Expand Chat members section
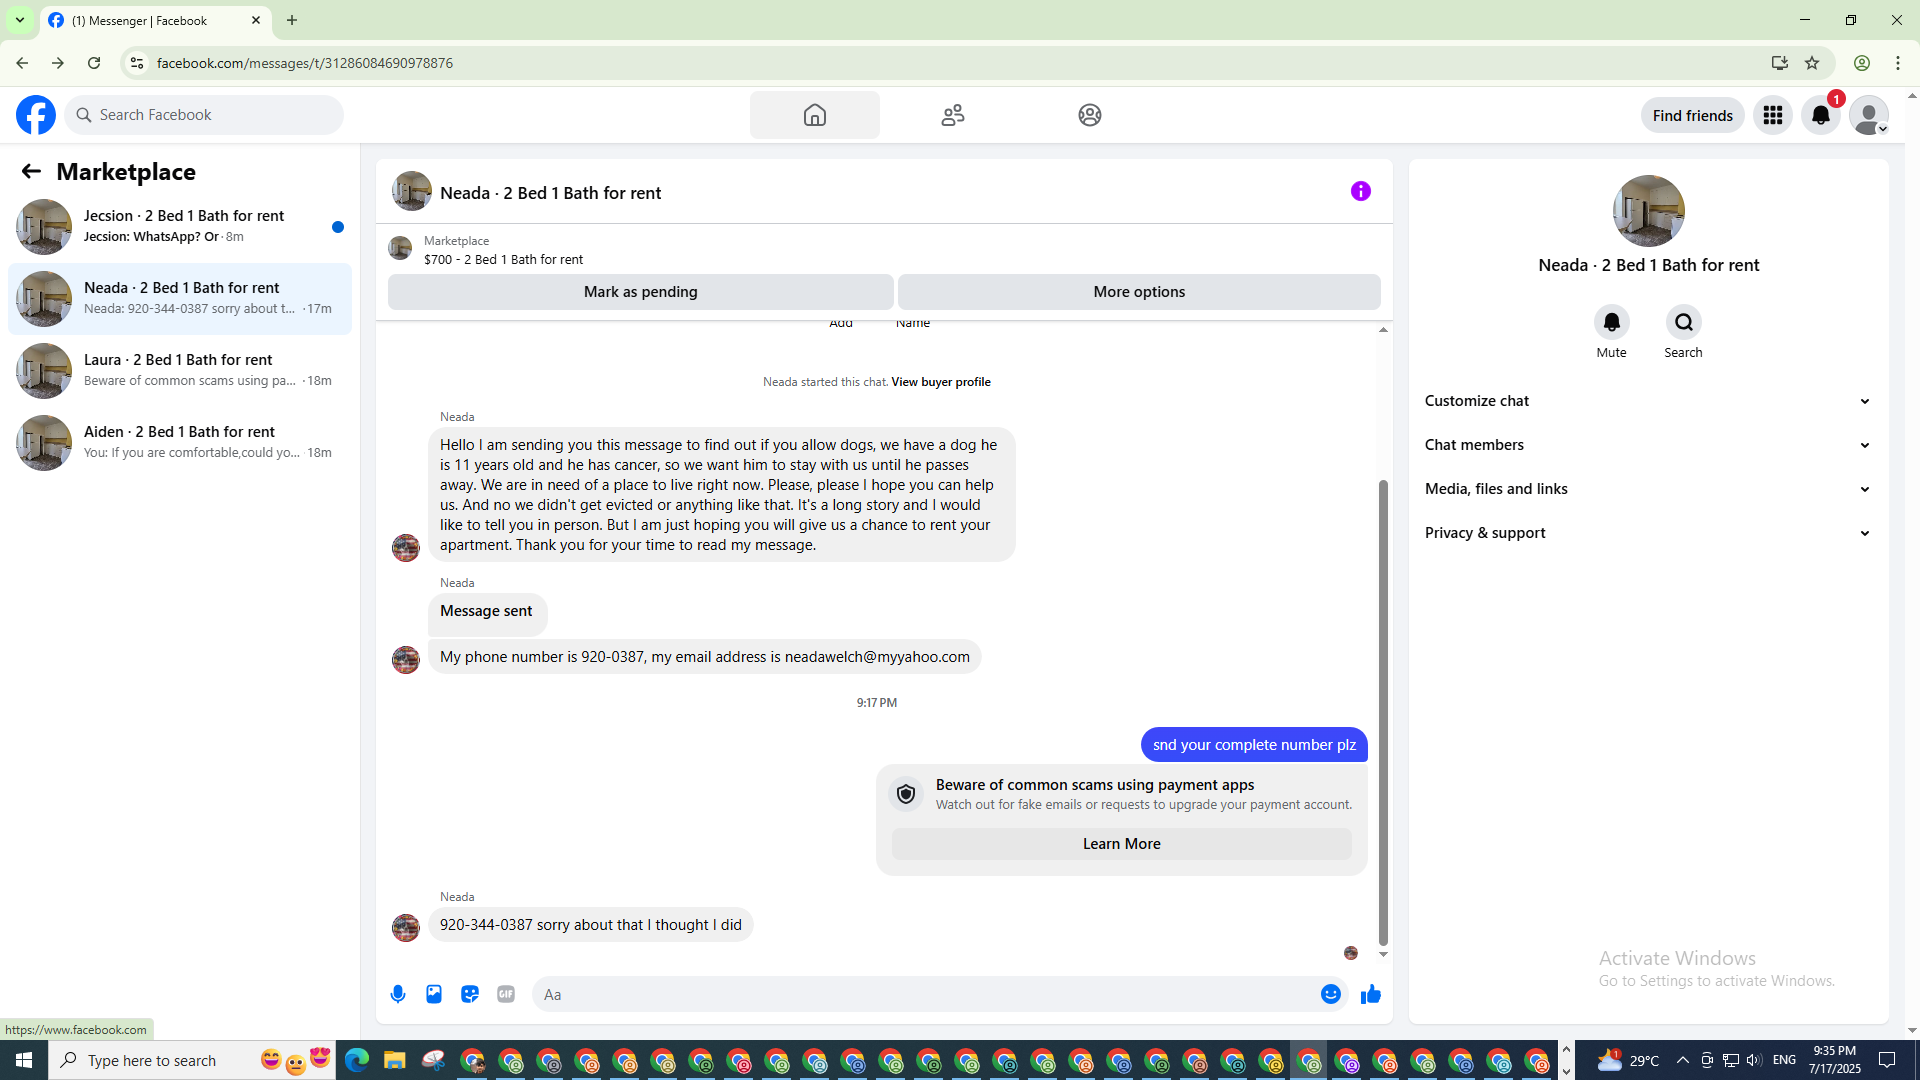Image resolution: width=1920 pixels, height=1080 pixels. coord(1648,445)
